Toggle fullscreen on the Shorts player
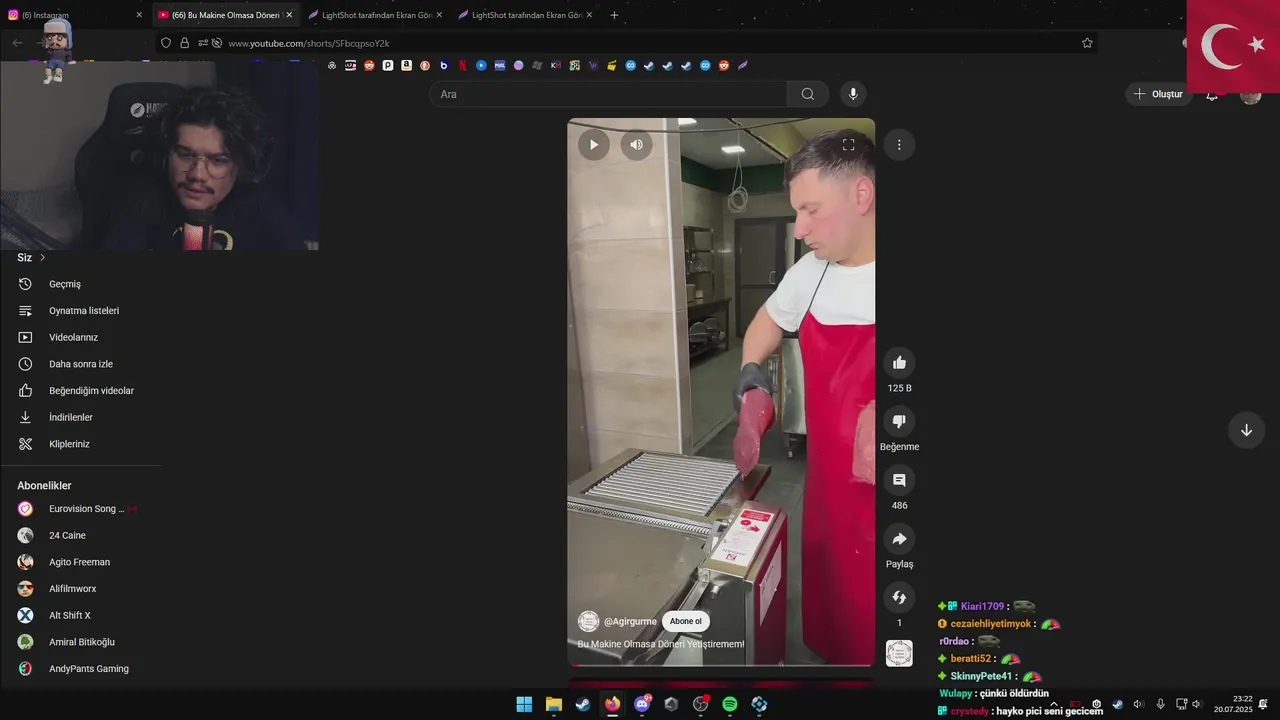 pos(848,145)
